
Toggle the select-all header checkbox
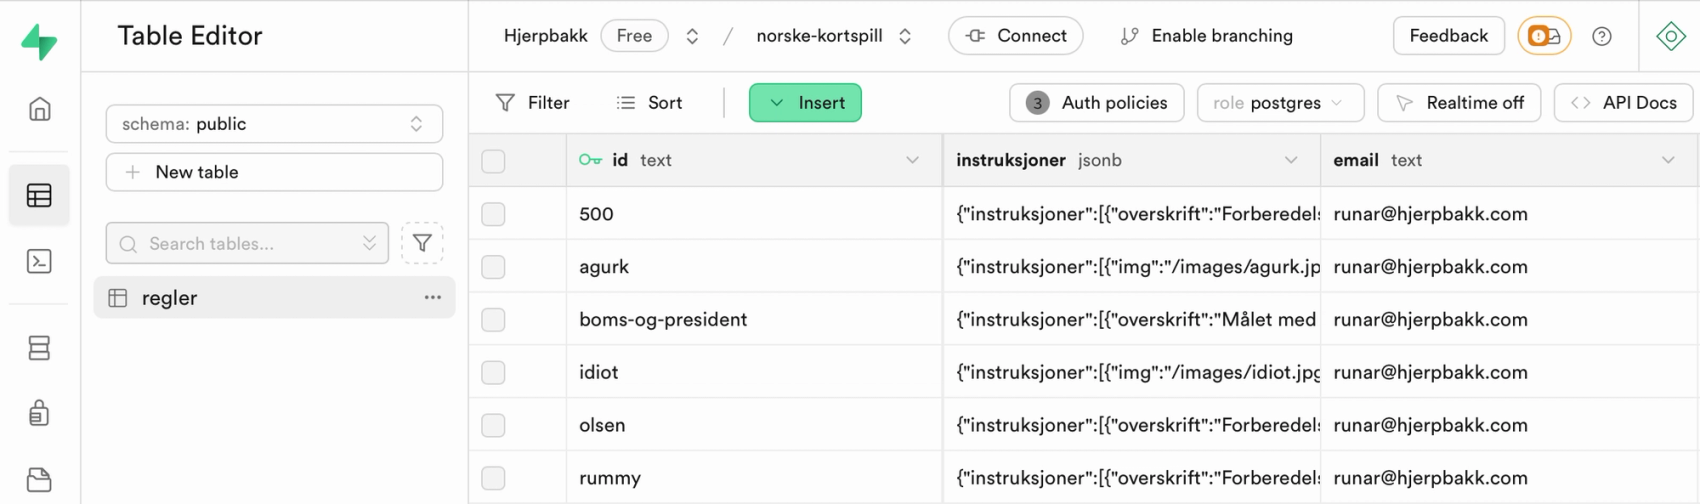[493, 161]
